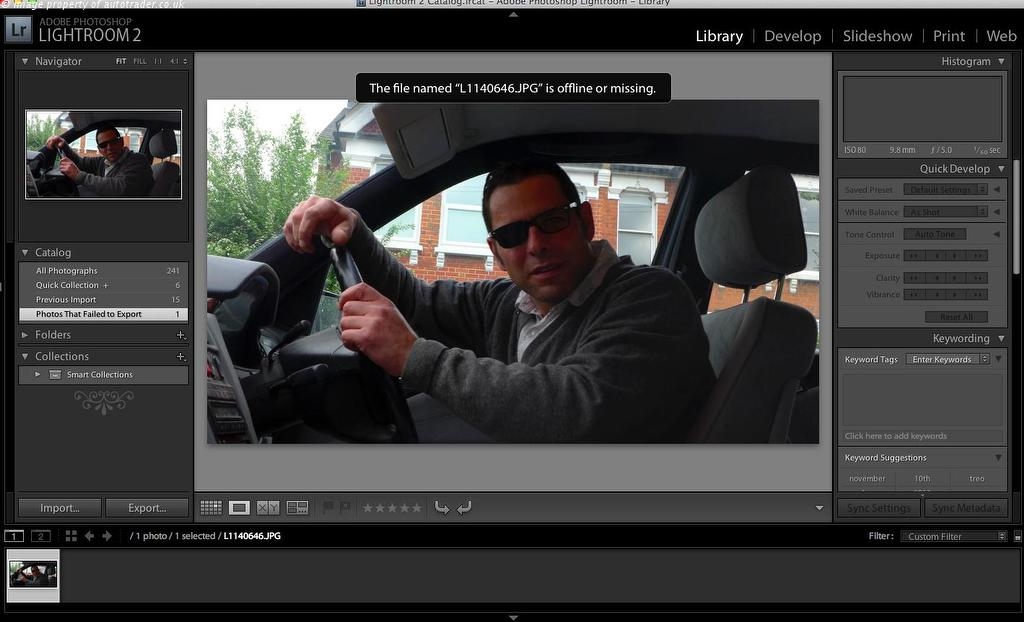
Task: Click the Navigator preview image
Action: pos(104,154)
